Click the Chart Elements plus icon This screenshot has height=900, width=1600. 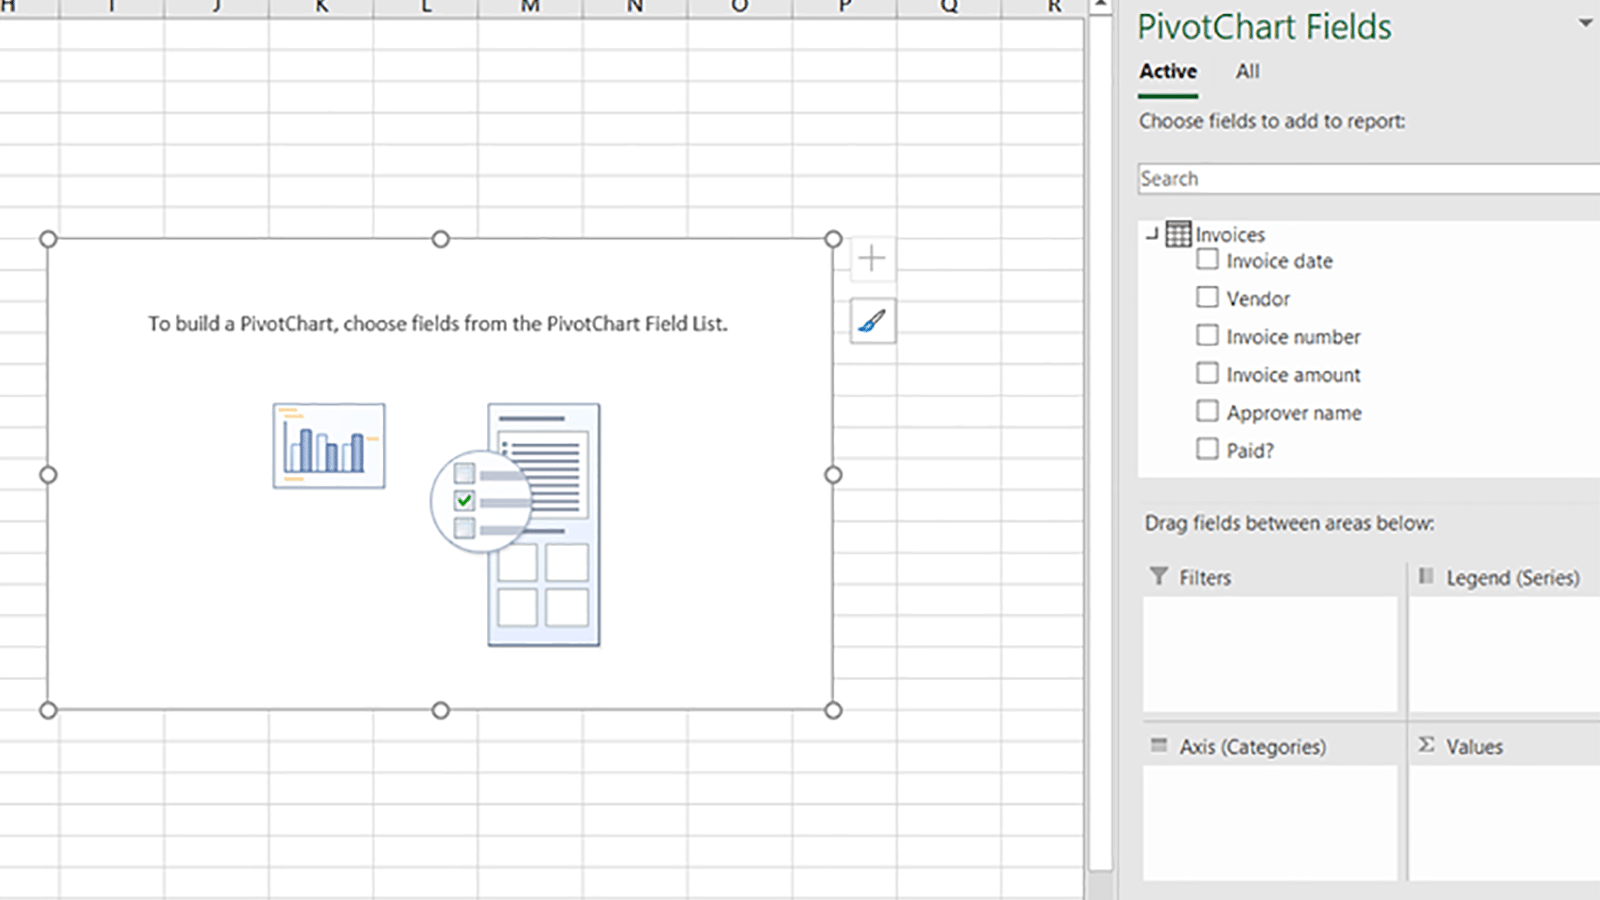(872, 259)
